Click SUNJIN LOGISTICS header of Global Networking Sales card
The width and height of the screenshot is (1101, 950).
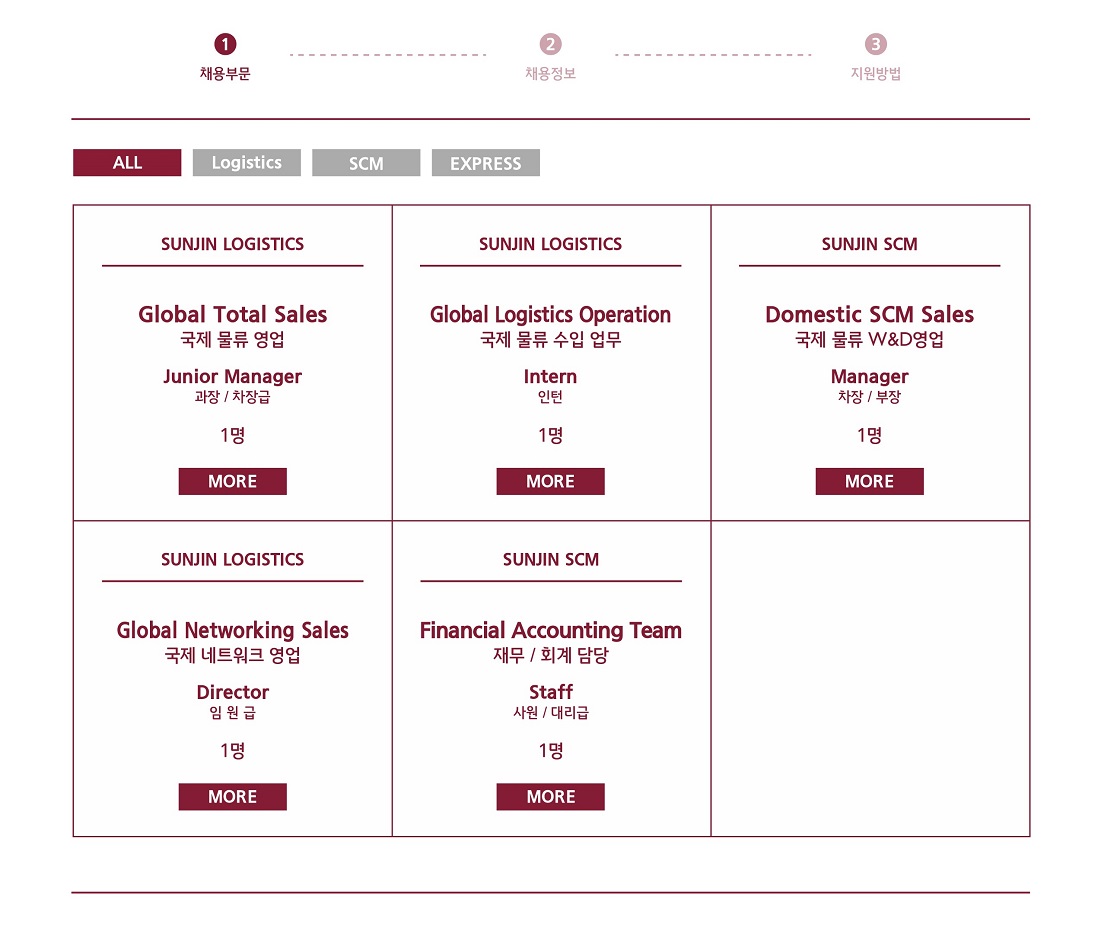(232, 560)
